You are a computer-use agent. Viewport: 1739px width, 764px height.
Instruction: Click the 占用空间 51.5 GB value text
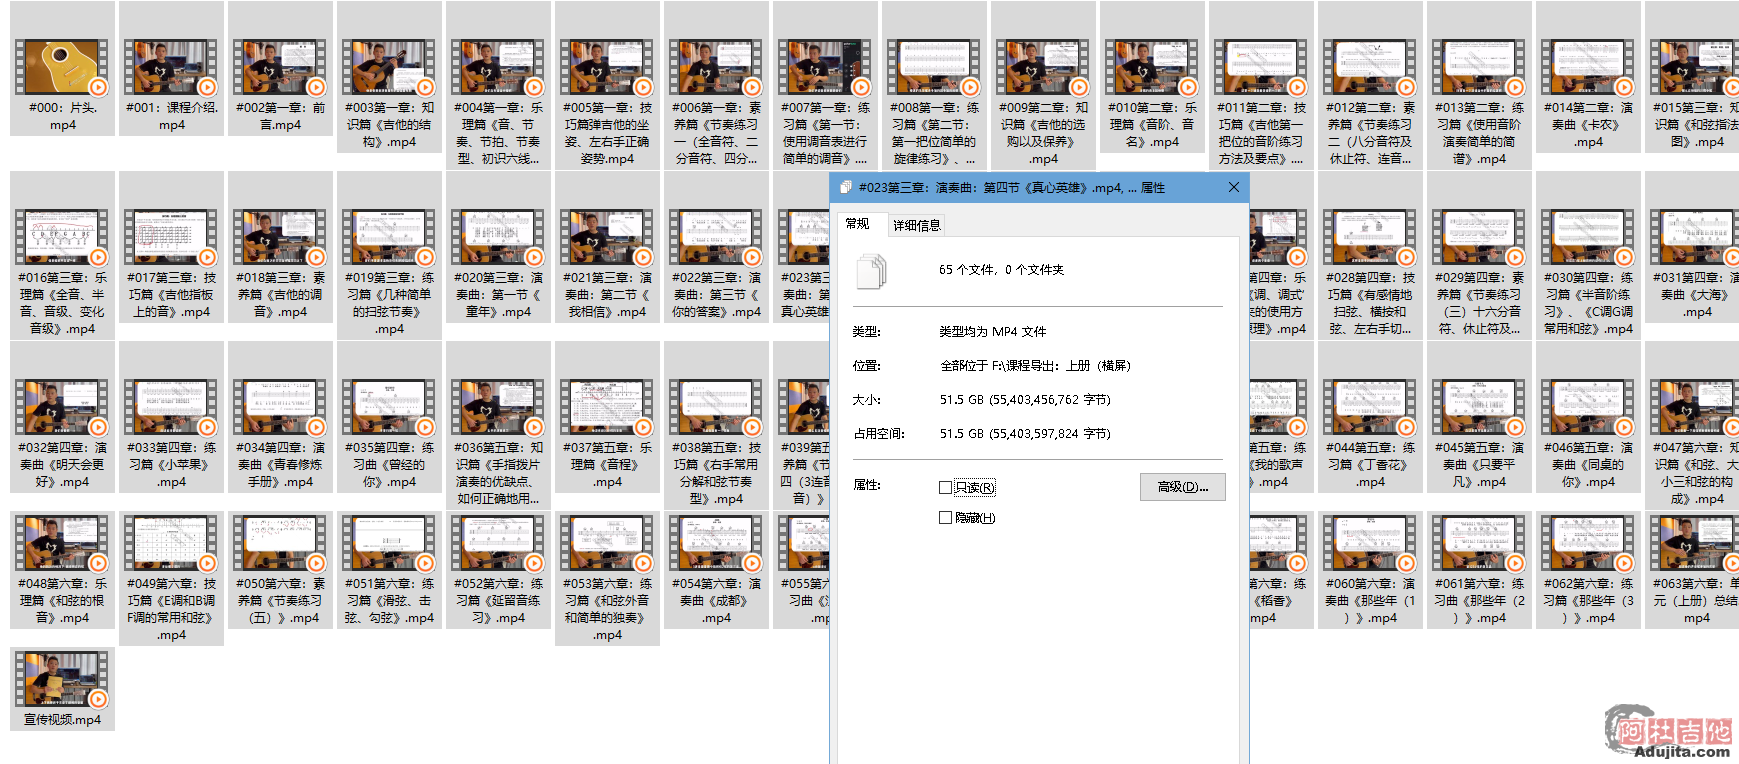click(1025, 434)
